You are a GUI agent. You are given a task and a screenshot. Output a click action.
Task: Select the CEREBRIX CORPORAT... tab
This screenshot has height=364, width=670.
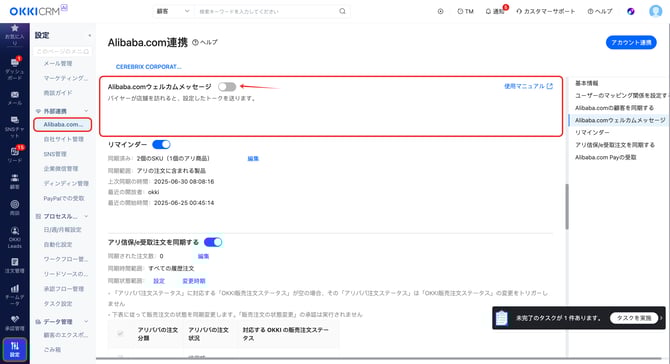click(x=148, y=67)
